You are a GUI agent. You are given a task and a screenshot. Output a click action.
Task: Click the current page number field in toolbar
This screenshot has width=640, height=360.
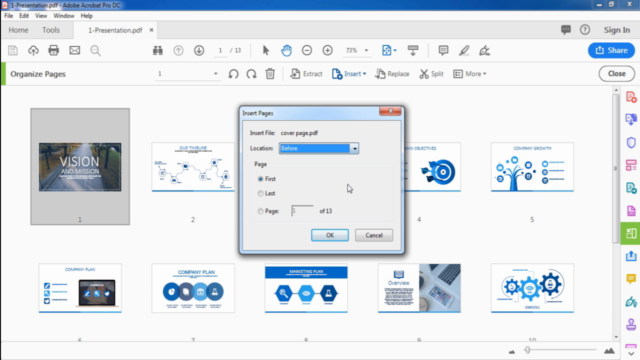220,50
